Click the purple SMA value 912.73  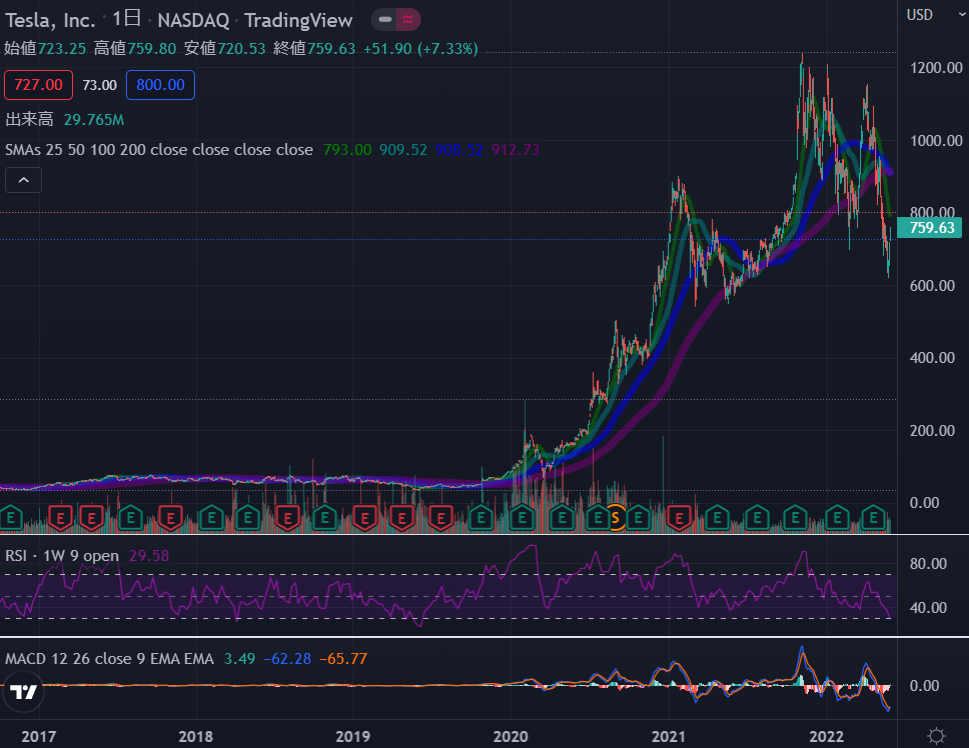pos(515,150)
